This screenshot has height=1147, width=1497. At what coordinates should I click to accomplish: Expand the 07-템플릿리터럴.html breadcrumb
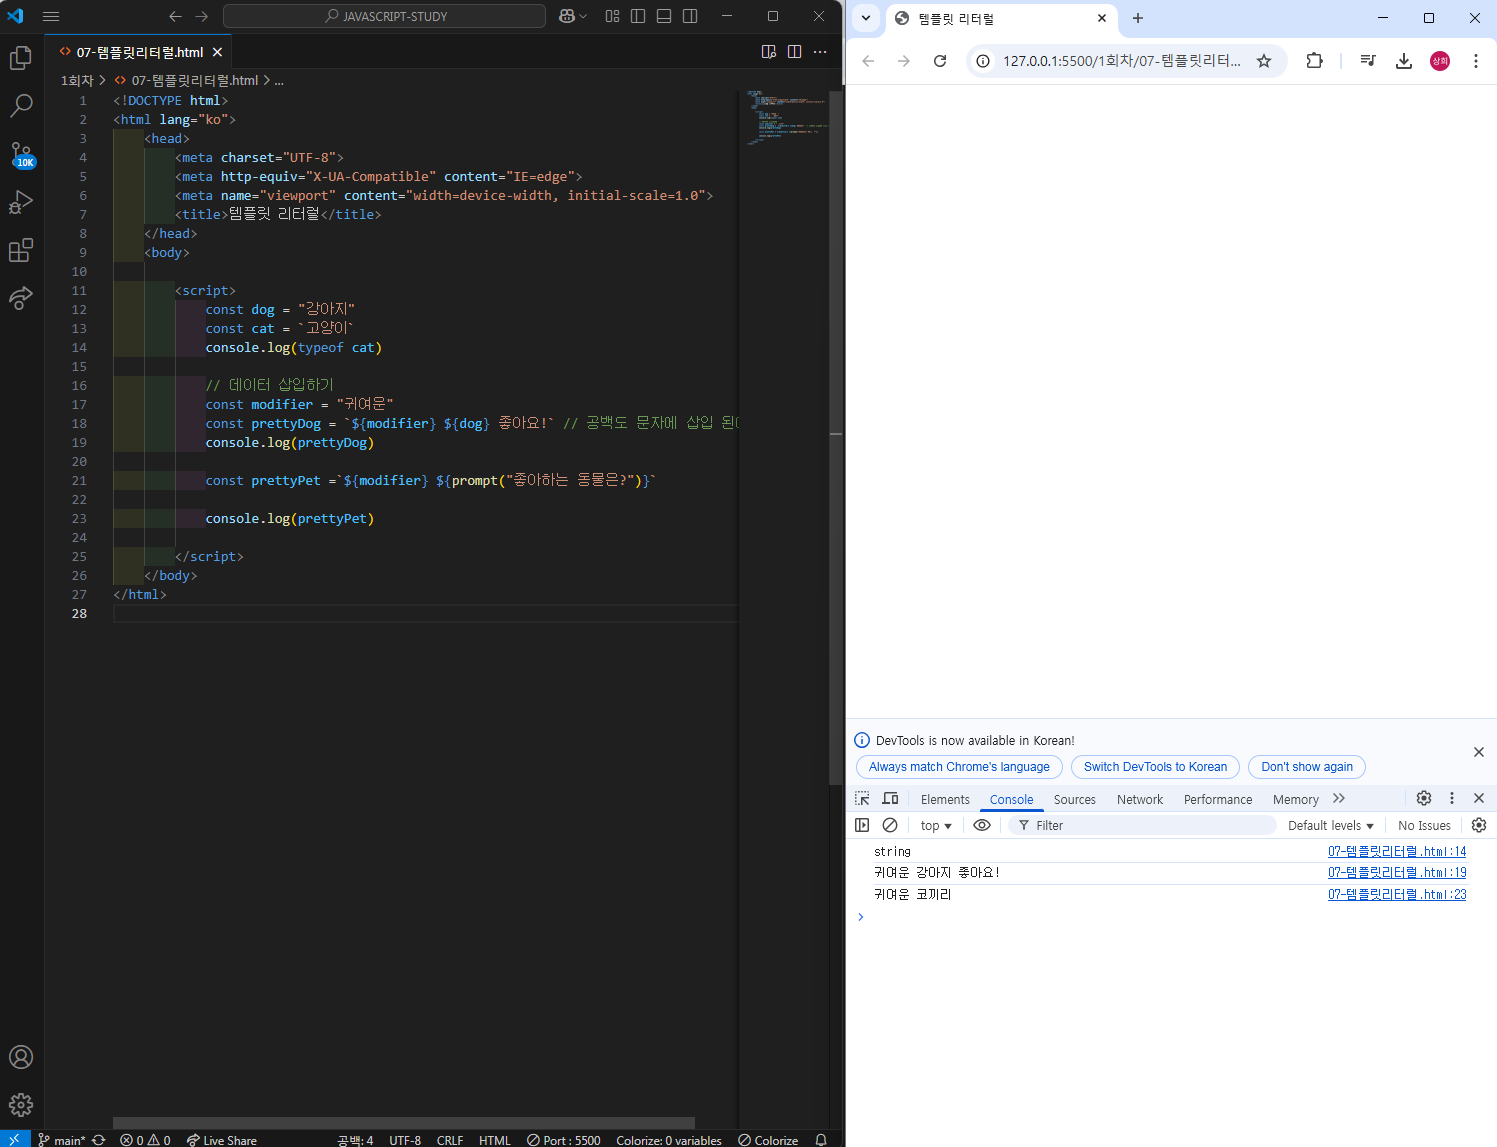point(195,80)
